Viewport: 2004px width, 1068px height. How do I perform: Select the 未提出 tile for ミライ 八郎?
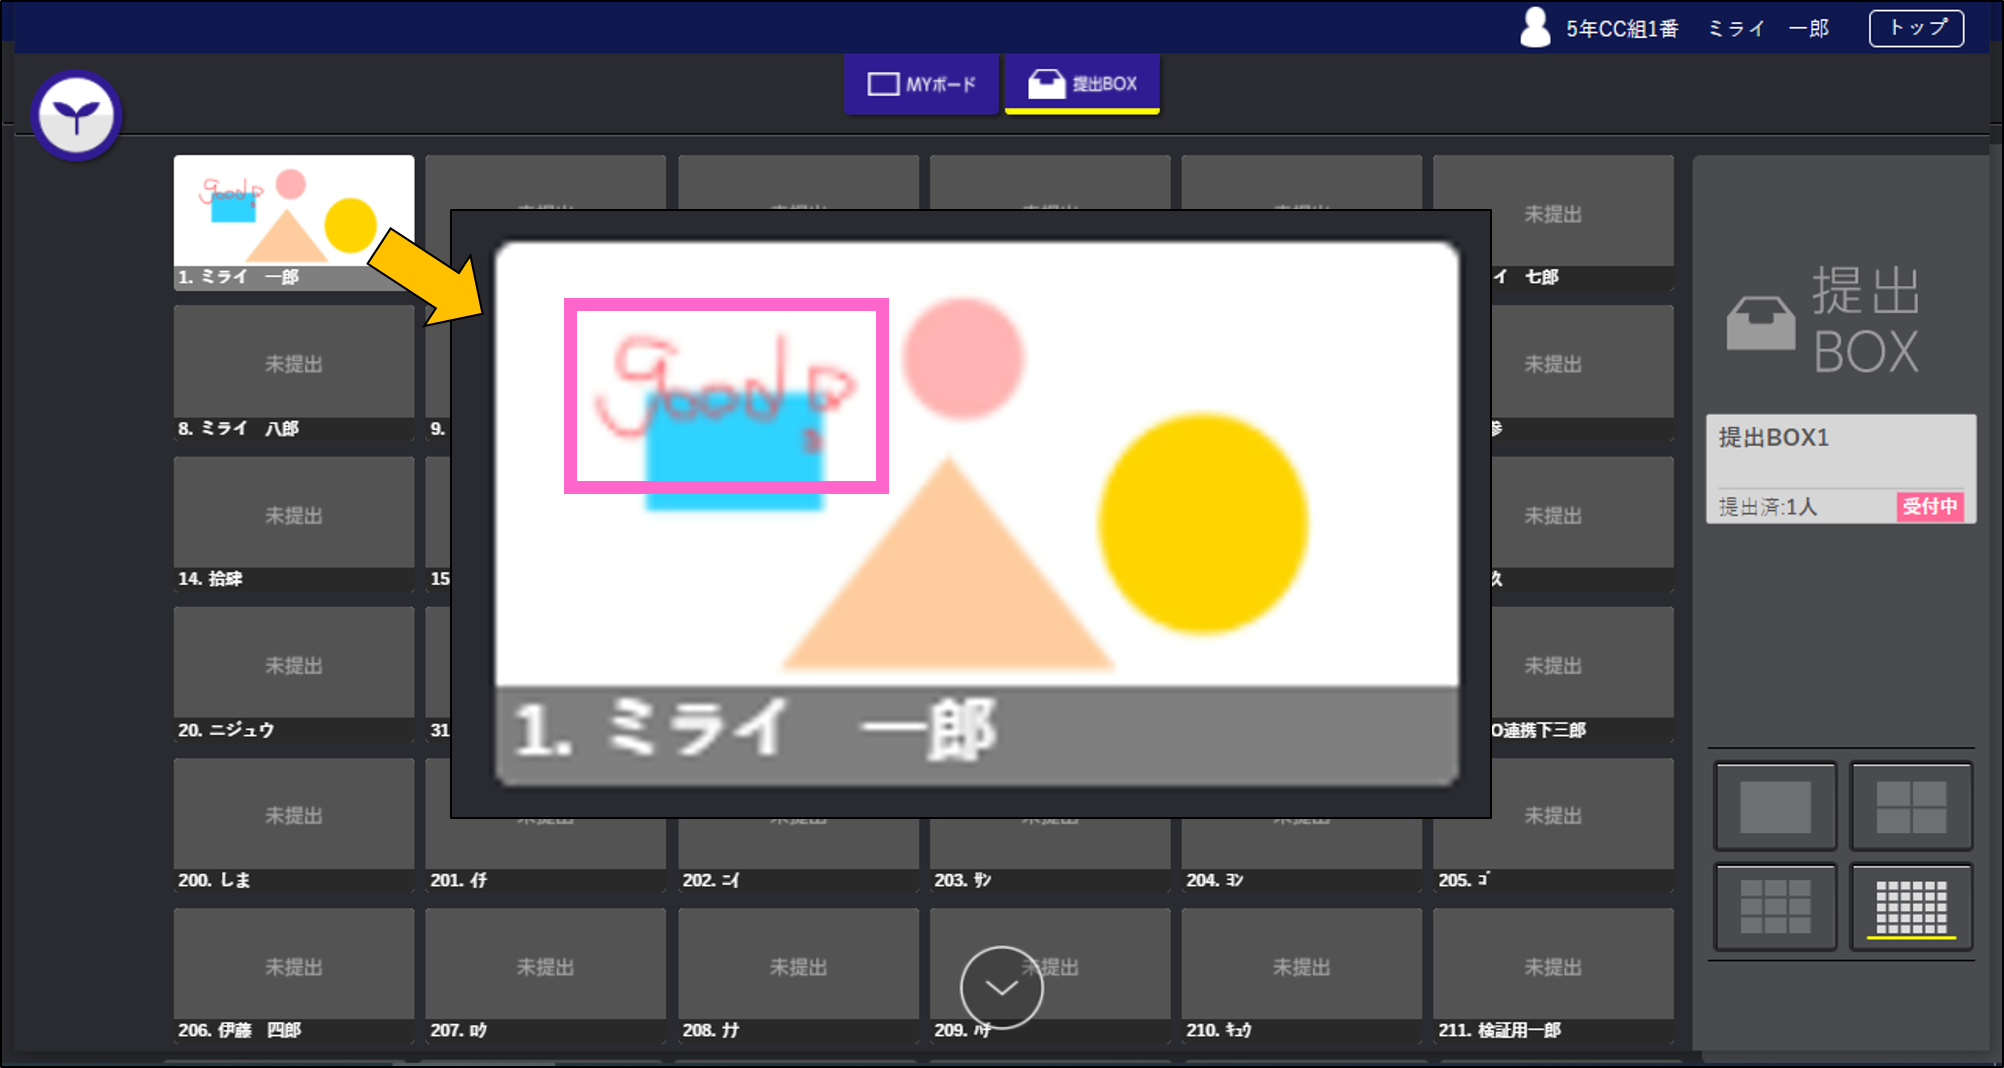(x=293, y=365)
